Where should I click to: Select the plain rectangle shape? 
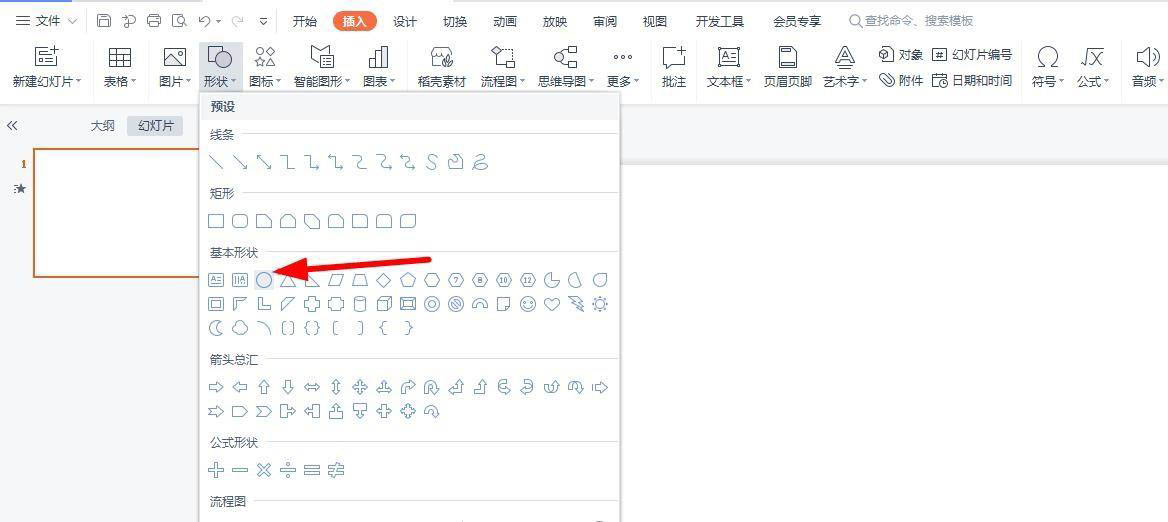point(216,220)
